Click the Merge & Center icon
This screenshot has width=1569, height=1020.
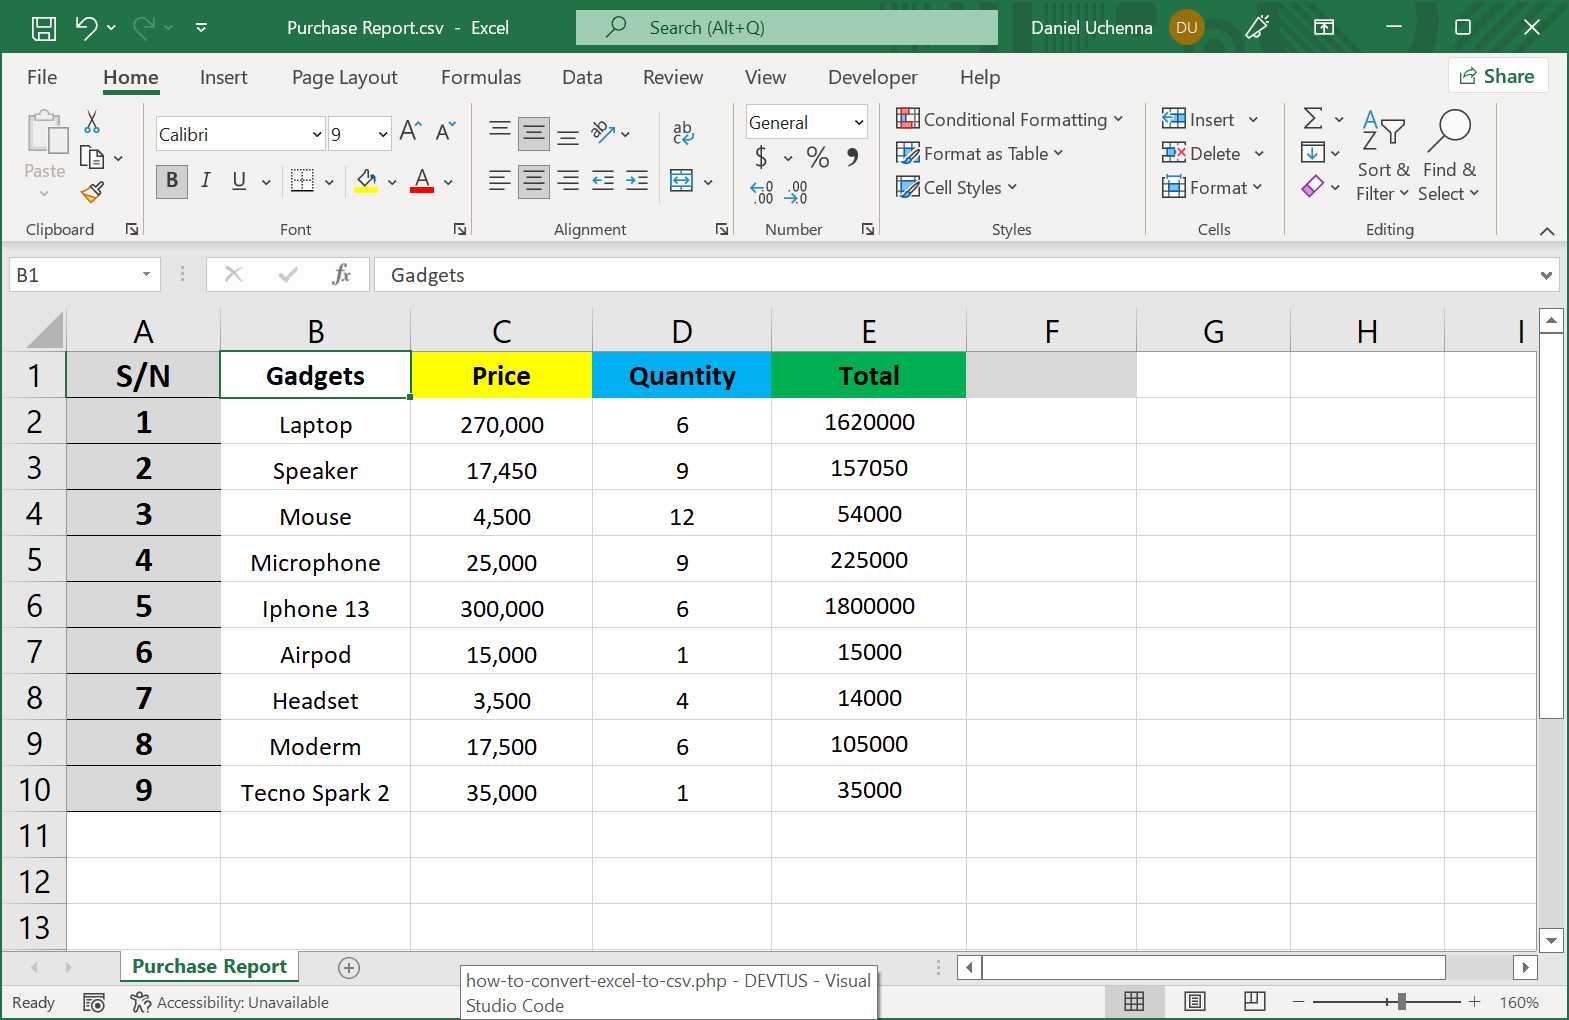tap(681, 181)
